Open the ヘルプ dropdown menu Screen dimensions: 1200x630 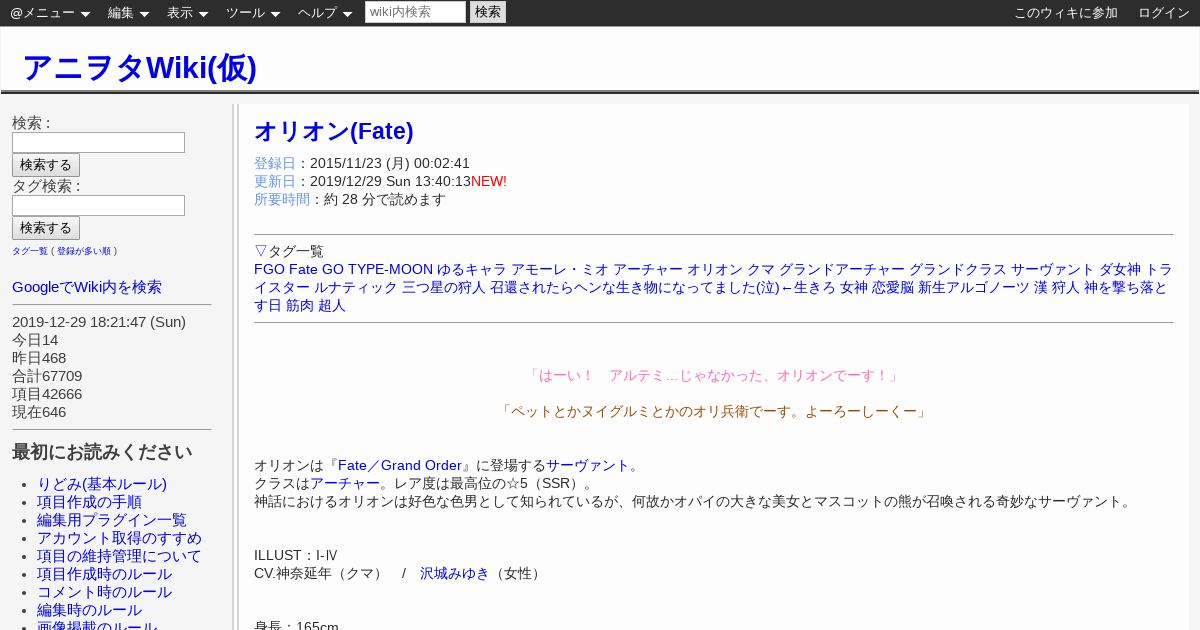325,13
